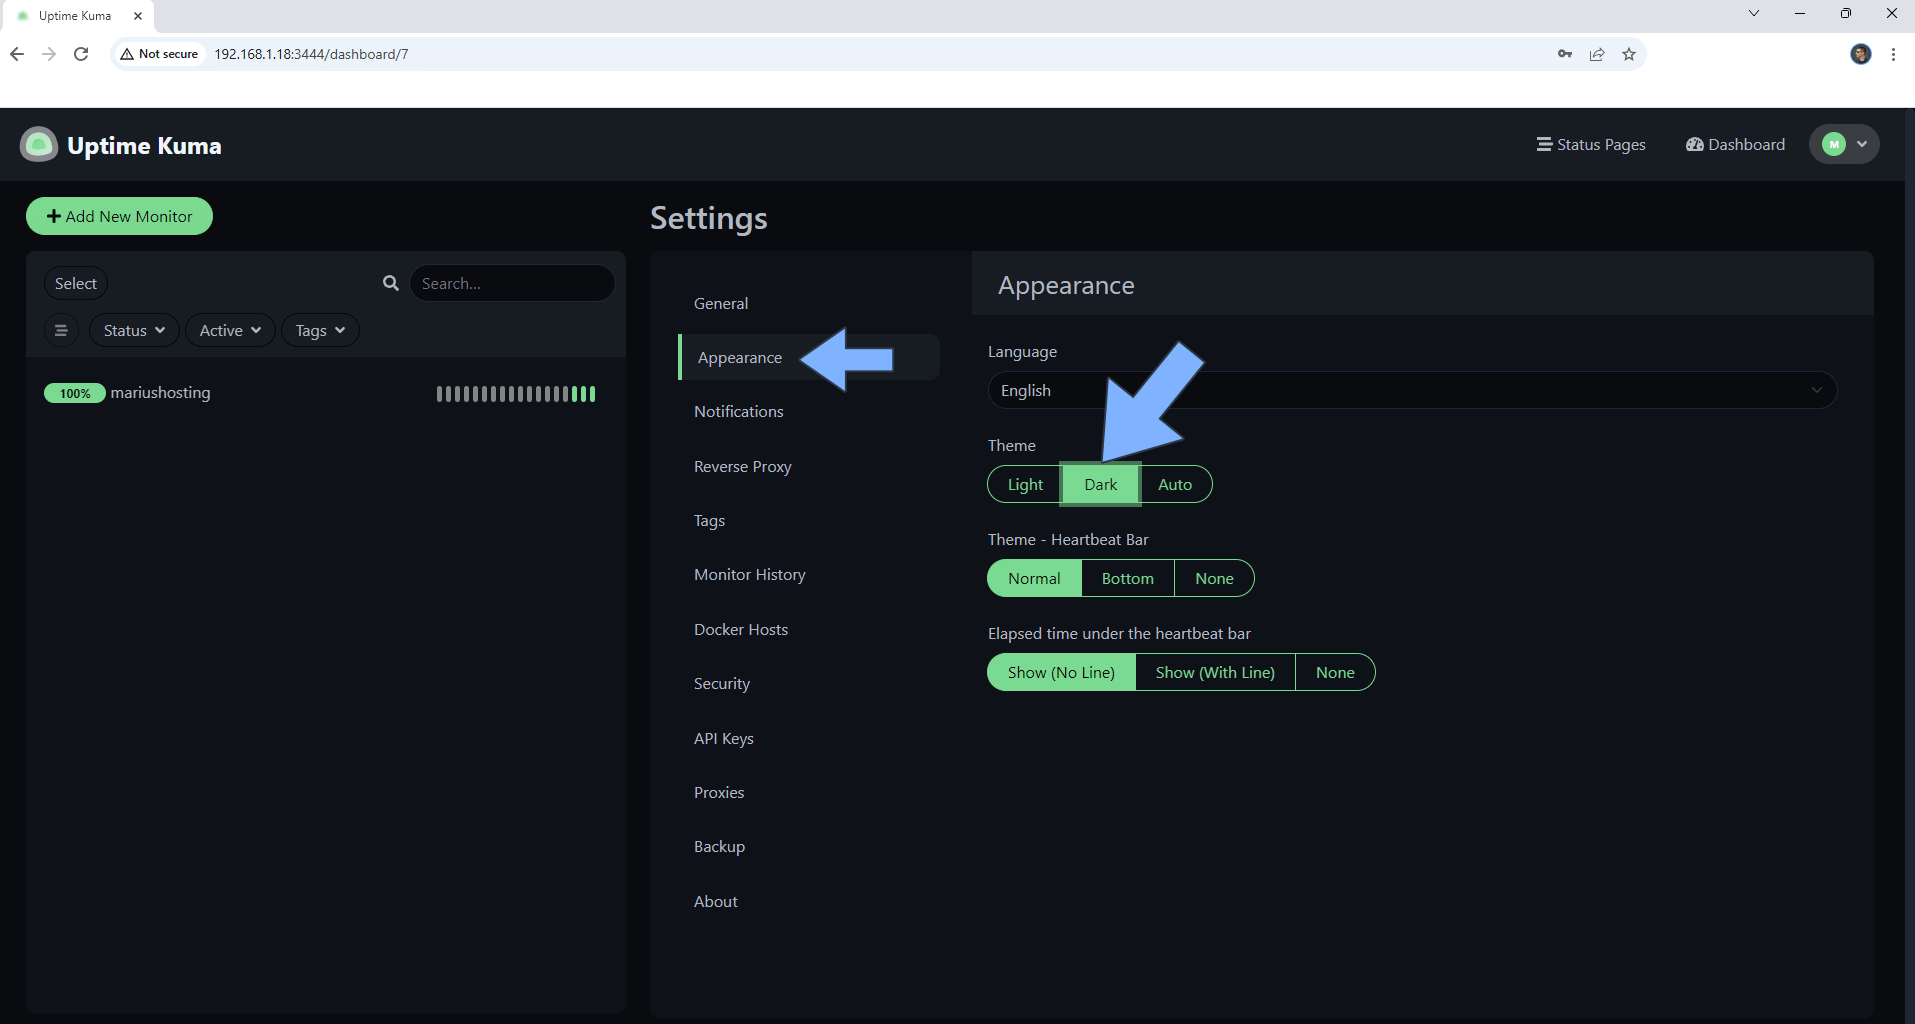1915x1024 pixels.
Task: Click the search magnifier icon
Action: [390, 283]
